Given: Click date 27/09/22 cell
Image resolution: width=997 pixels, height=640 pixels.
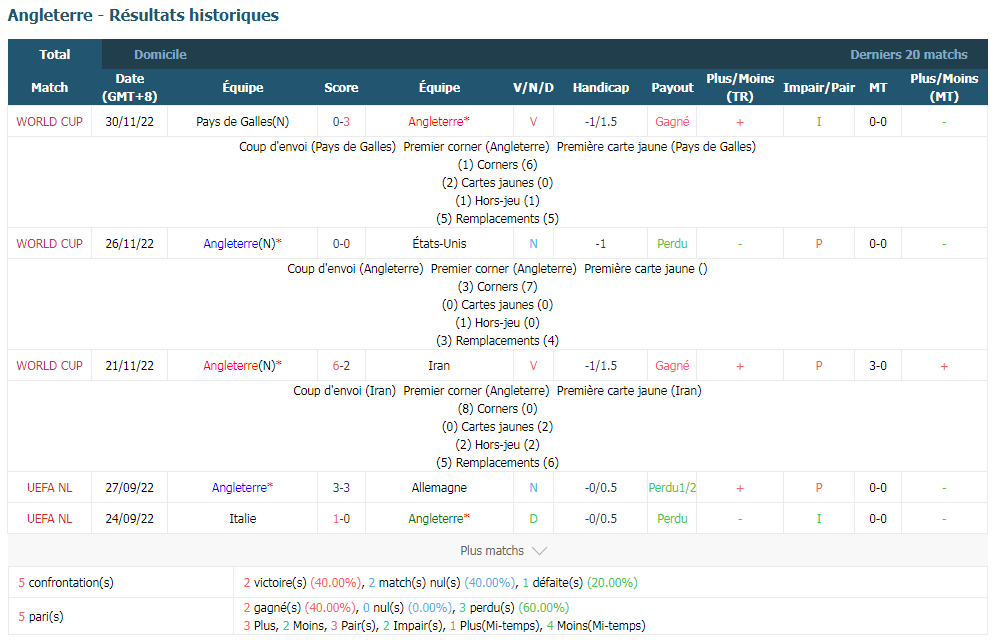Looking at the screenshot, I should [130, 488].
